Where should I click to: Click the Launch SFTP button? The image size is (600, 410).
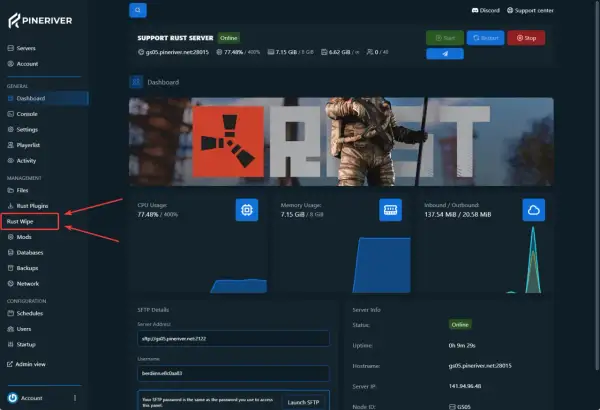coord(303,402)
